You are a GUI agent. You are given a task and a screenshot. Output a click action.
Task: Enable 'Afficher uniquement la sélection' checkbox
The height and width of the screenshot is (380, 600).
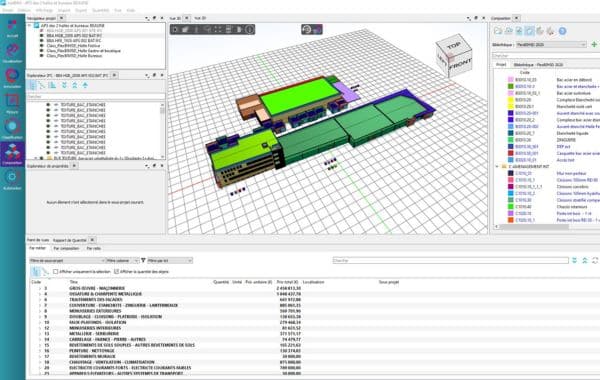click(55, 271)
